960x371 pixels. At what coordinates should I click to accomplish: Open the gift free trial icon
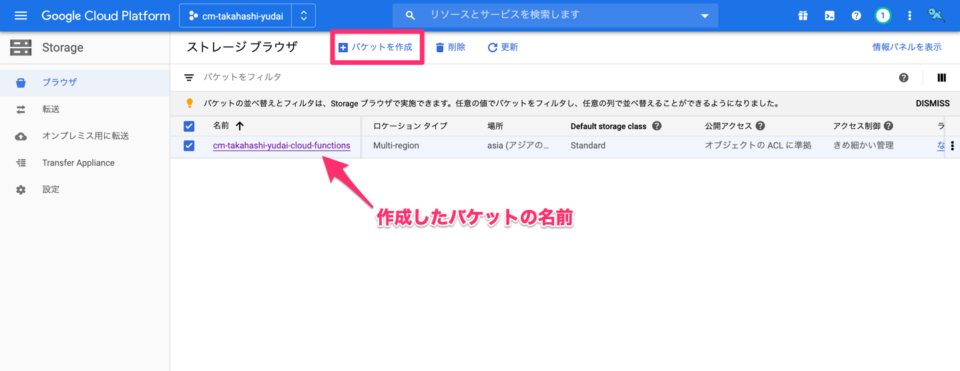click(x=803, y=16)
